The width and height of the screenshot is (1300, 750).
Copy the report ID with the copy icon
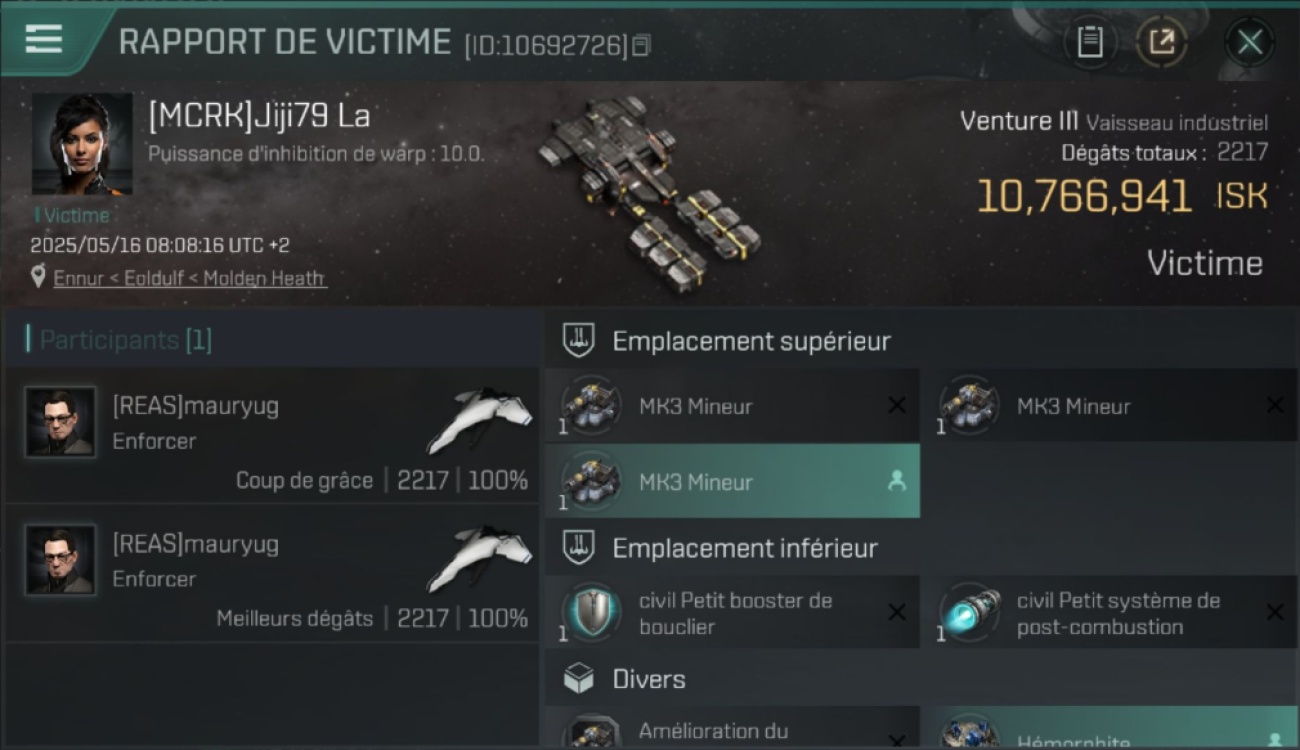pyautogui.click(x=642, y=45)
